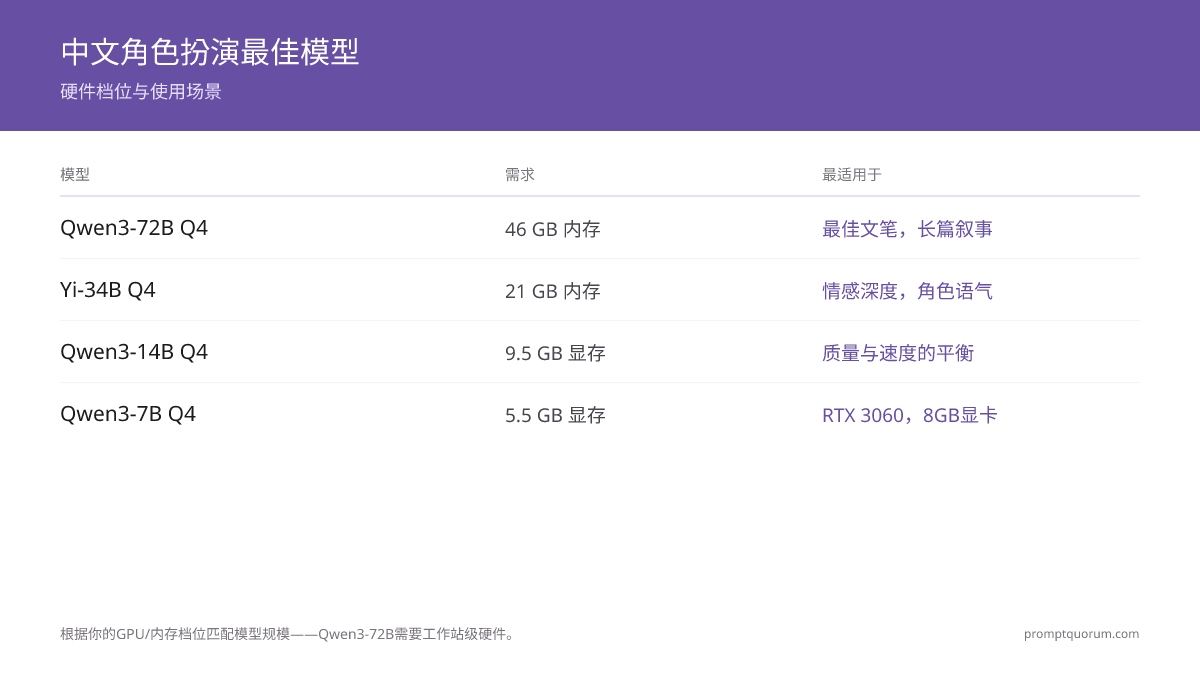Click the 模型 column header
1200x675 pixels.
pos(75,174)
